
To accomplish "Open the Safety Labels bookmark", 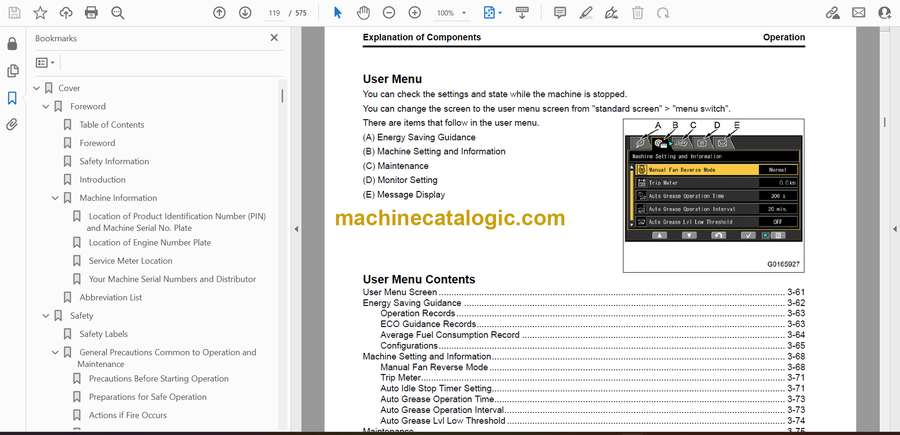I will pyautogui.click(x=104, y=334).
